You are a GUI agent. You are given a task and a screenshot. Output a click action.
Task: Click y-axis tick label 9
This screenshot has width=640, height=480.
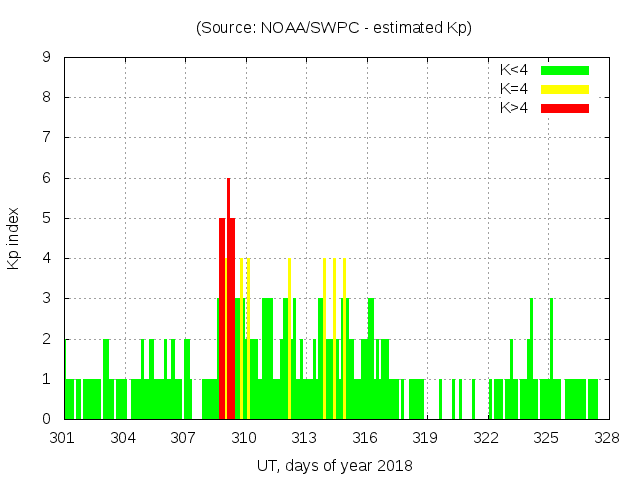tap(47, 58)
